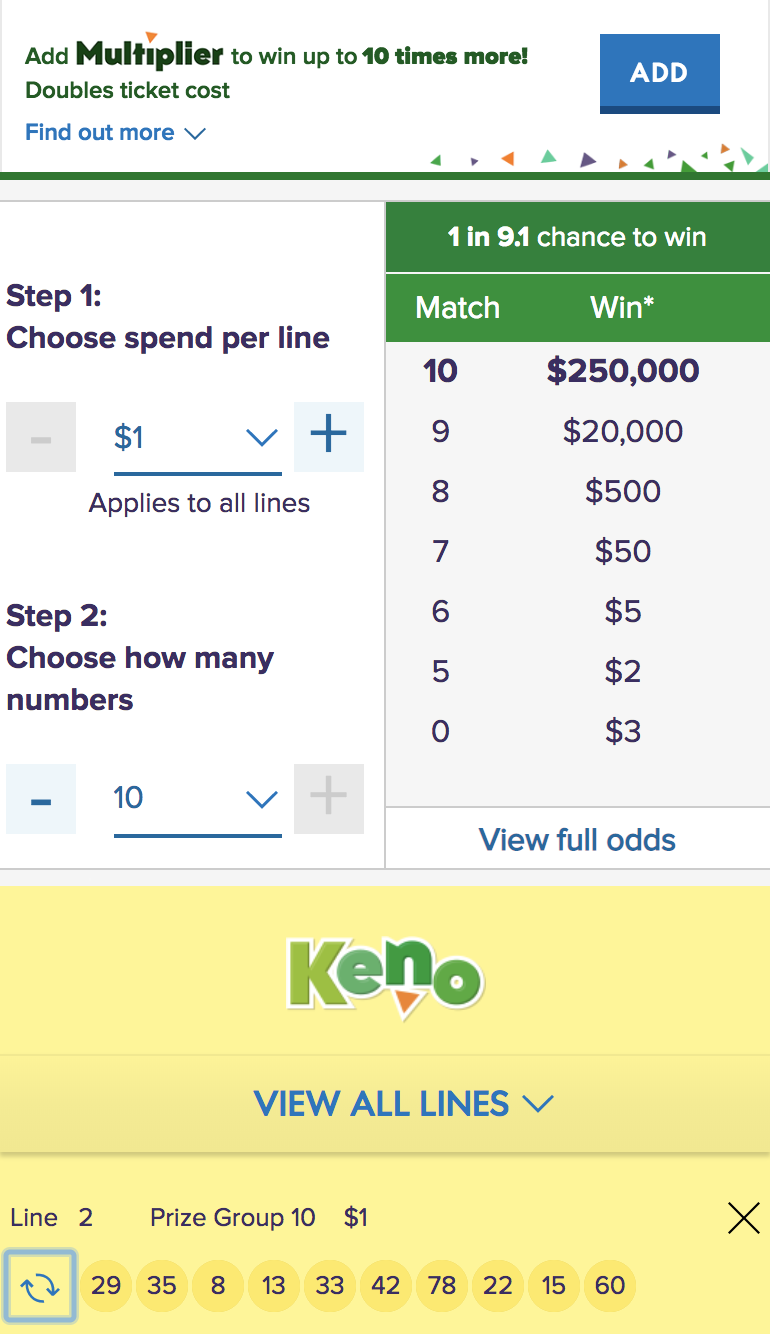Click the plus icon to increase spend per line

tap(328, 437)
